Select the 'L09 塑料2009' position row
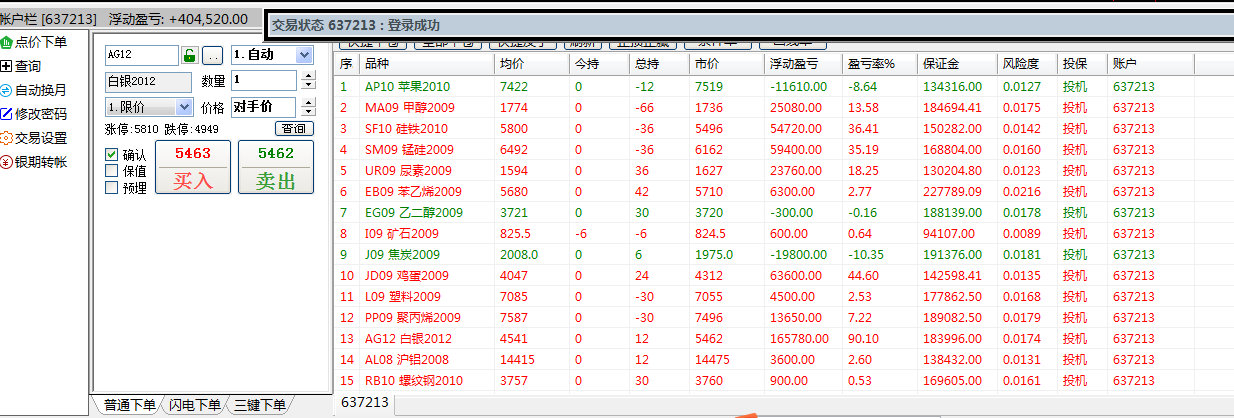Image resolution: width=1234 pixels, height=418 pixels. click(x=766, y=297)
